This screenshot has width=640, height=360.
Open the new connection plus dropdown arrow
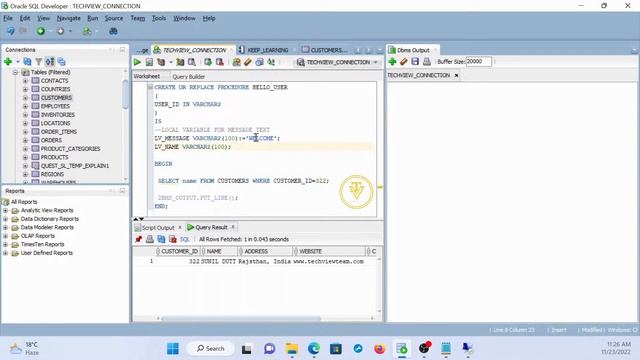18,62
